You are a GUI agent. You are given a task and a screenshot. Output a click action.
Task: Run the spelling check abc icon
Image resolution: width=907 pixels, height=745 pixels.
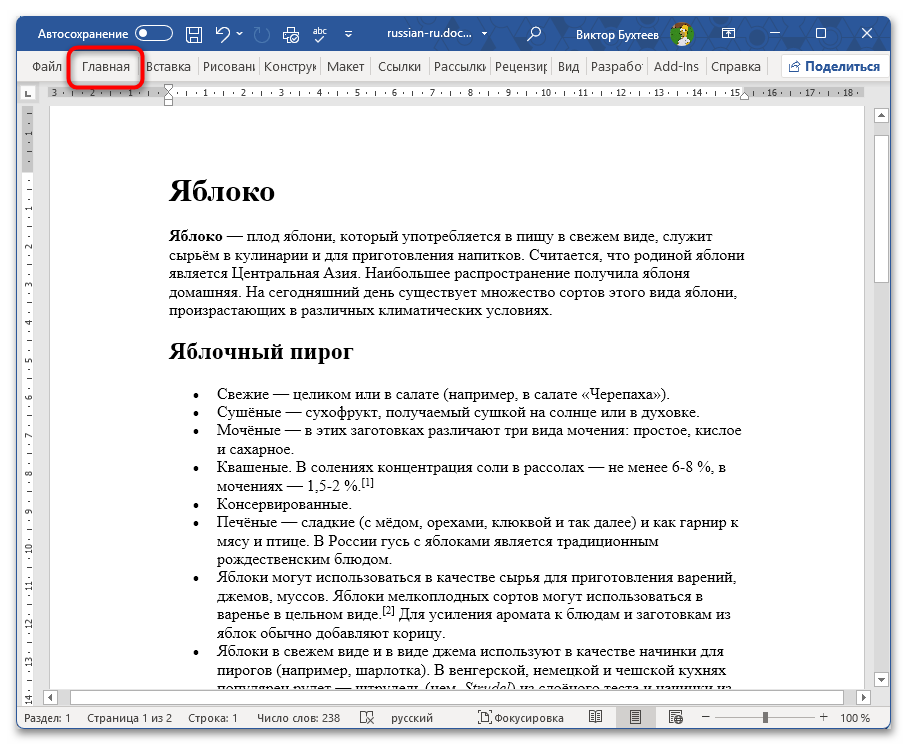pyautogui.click(x=319, y=35)
